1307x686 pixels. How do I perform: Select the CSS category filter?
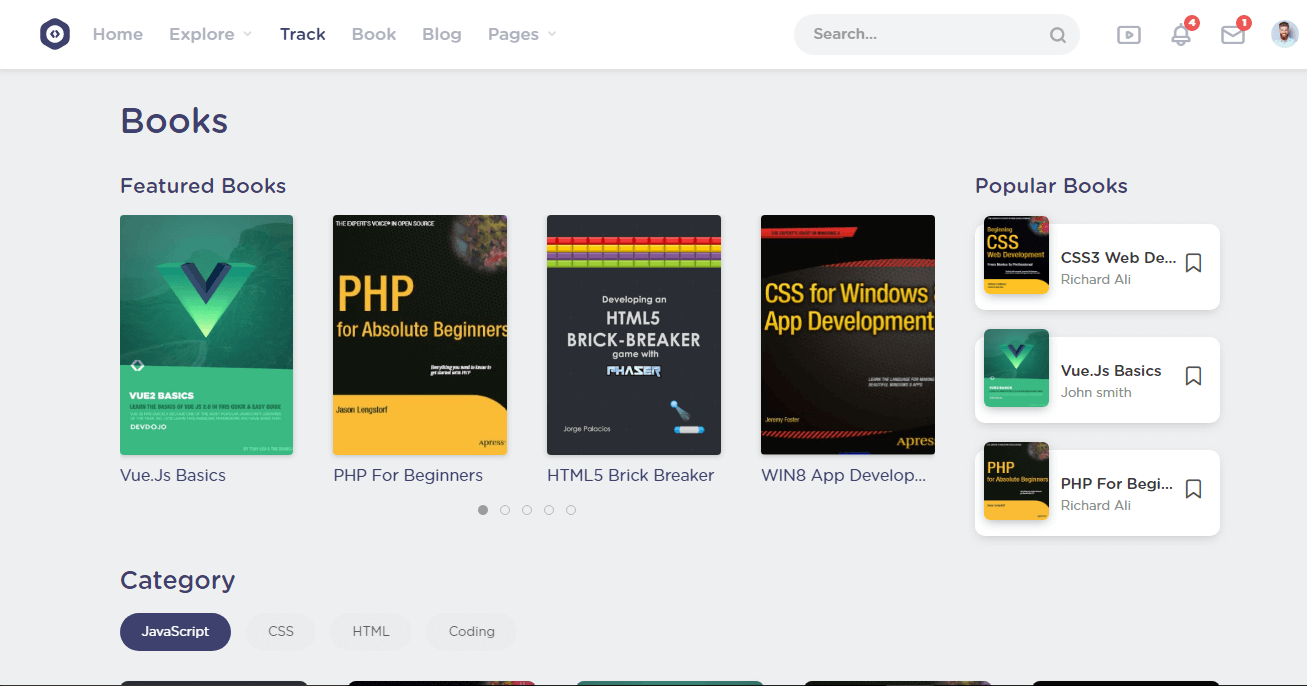pyautogui.click(x=281, y=632)
